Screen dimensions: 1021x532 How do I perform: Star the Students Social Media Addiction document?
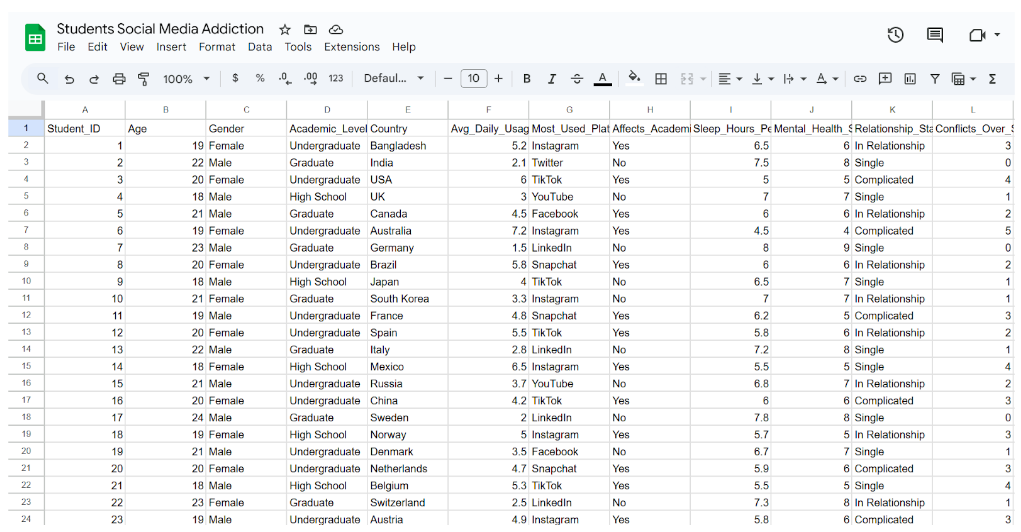pos(285,29)
